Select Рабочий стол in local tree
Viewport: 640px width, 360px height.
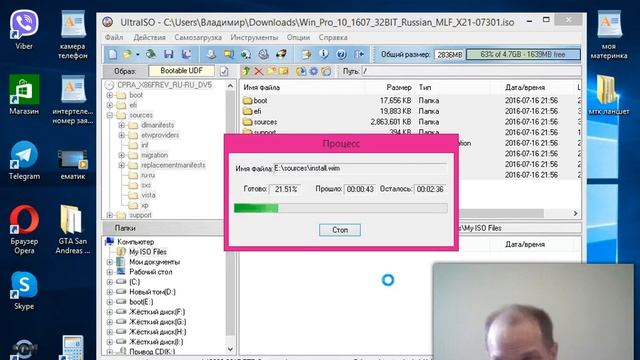151,272
